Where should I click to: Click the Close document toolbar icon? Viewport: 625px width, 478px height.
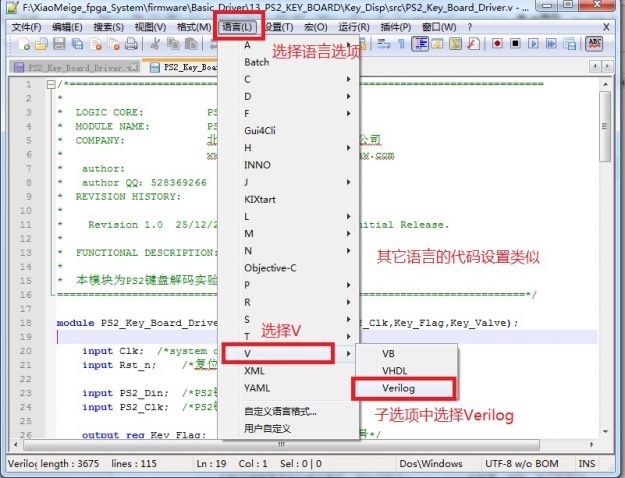(x=96, y=44)
